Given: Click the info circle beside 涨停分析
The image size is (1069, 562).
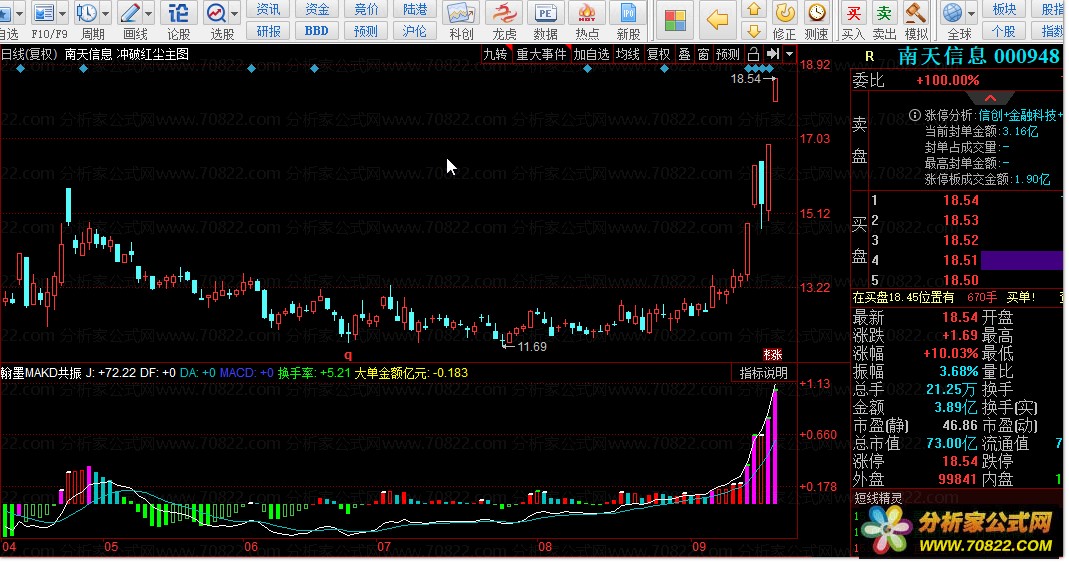Looking at the screenshot, I should click(x=915, y=115).
